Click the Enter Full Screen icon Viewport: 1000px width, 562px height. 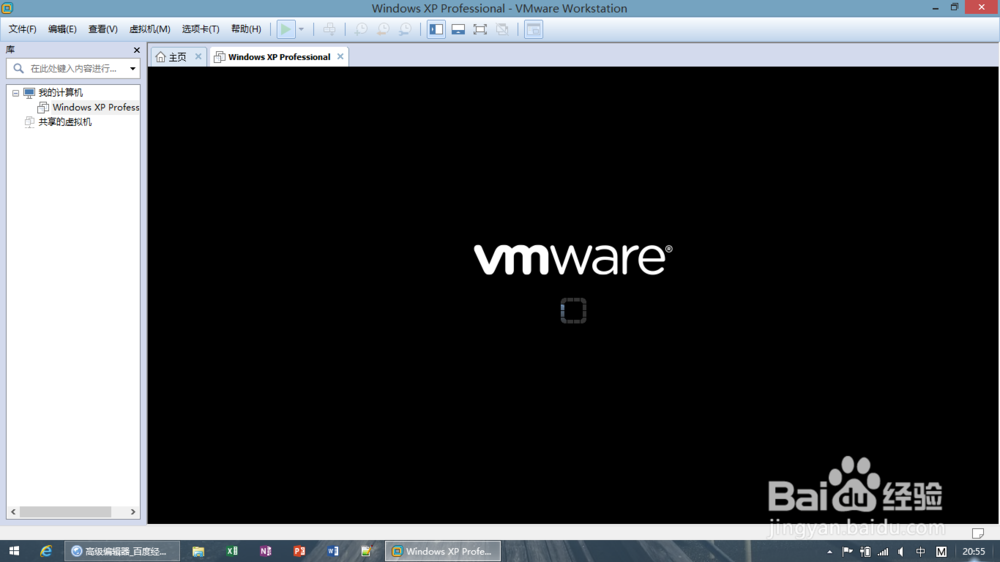(x=480, y=29)
